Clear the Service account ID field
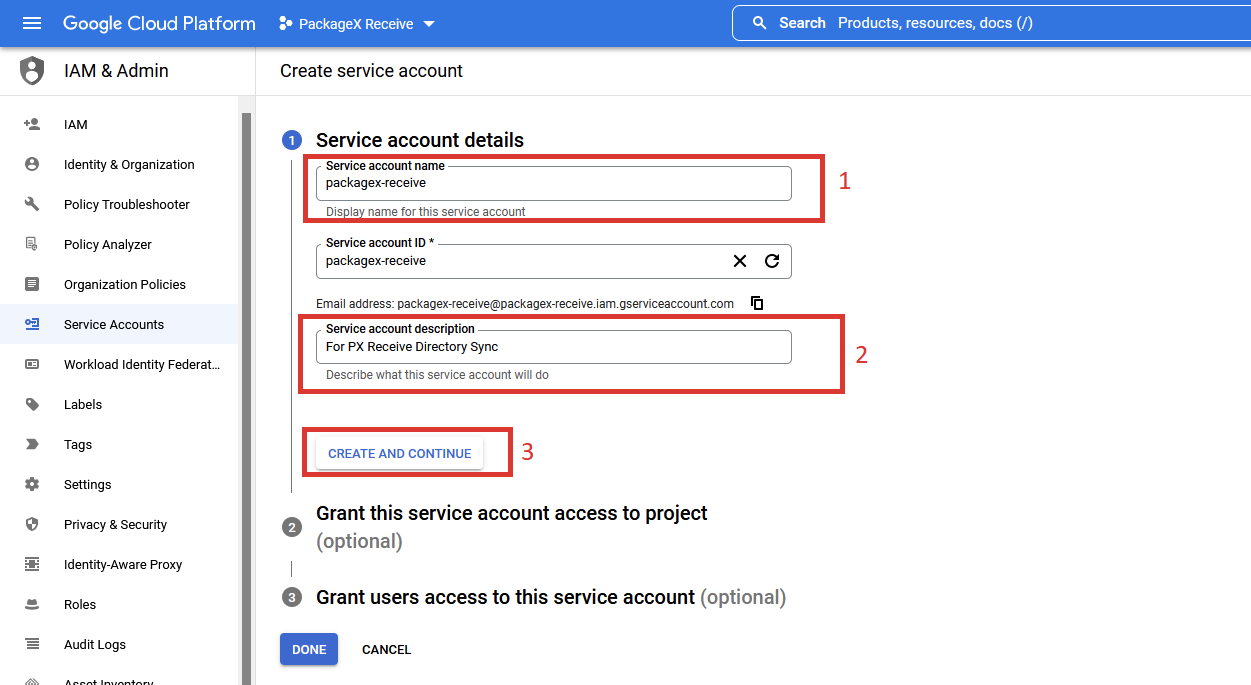The image size is (1251, 685). [740, 261]
